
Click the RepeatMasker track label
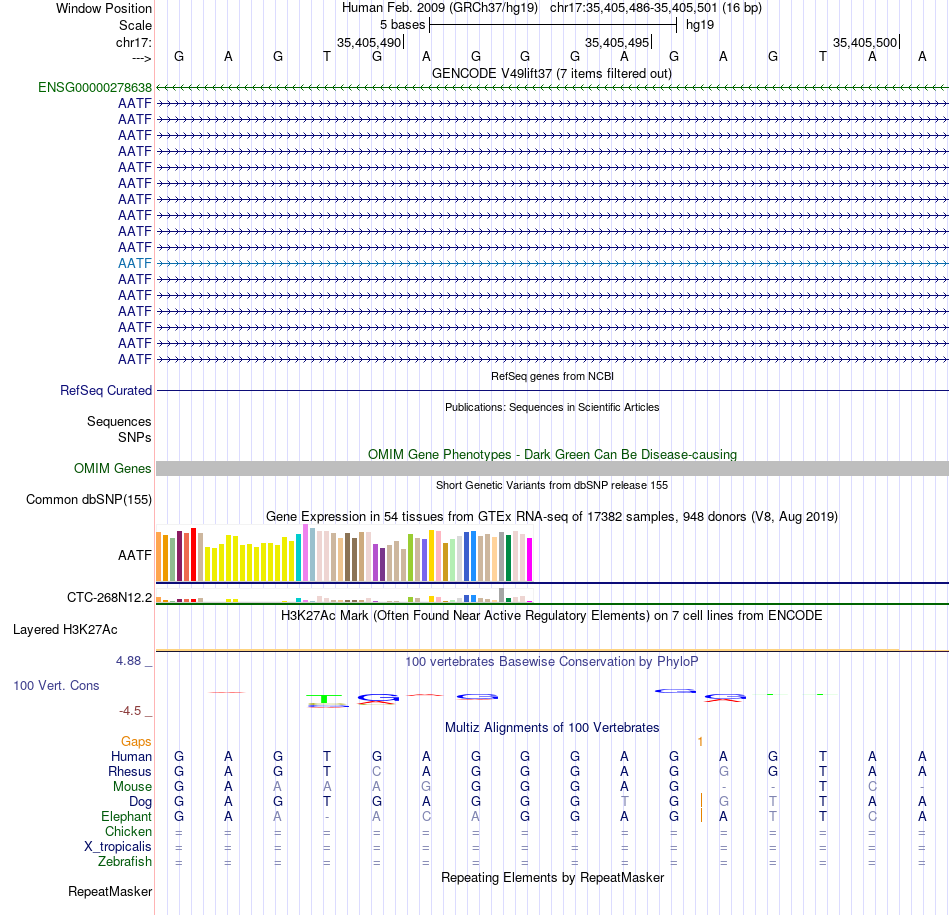[110, 891]
